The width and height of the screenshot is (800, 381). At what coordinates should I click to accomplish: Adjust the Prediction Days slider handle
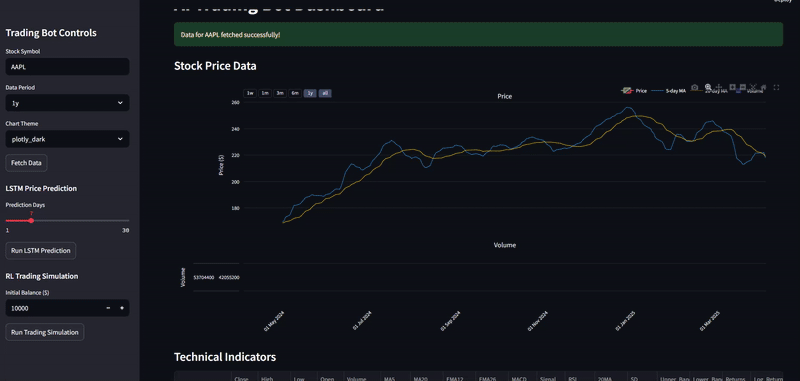[31, 220]
